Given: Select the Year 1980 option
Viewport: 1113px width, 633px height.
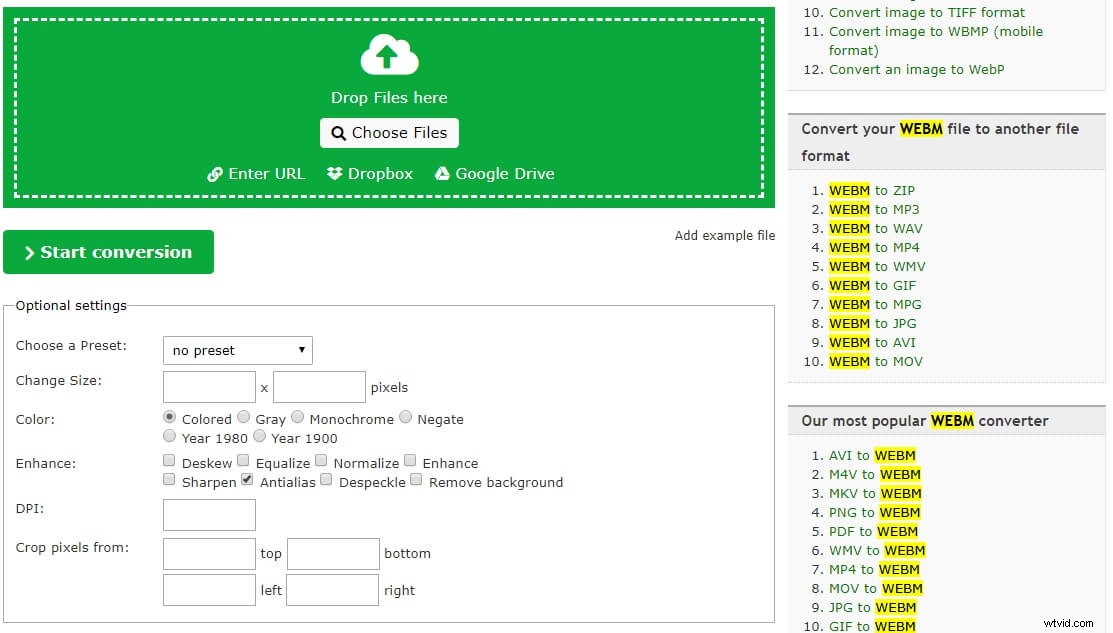Looking at the screenshot, I should pos(170,437).
